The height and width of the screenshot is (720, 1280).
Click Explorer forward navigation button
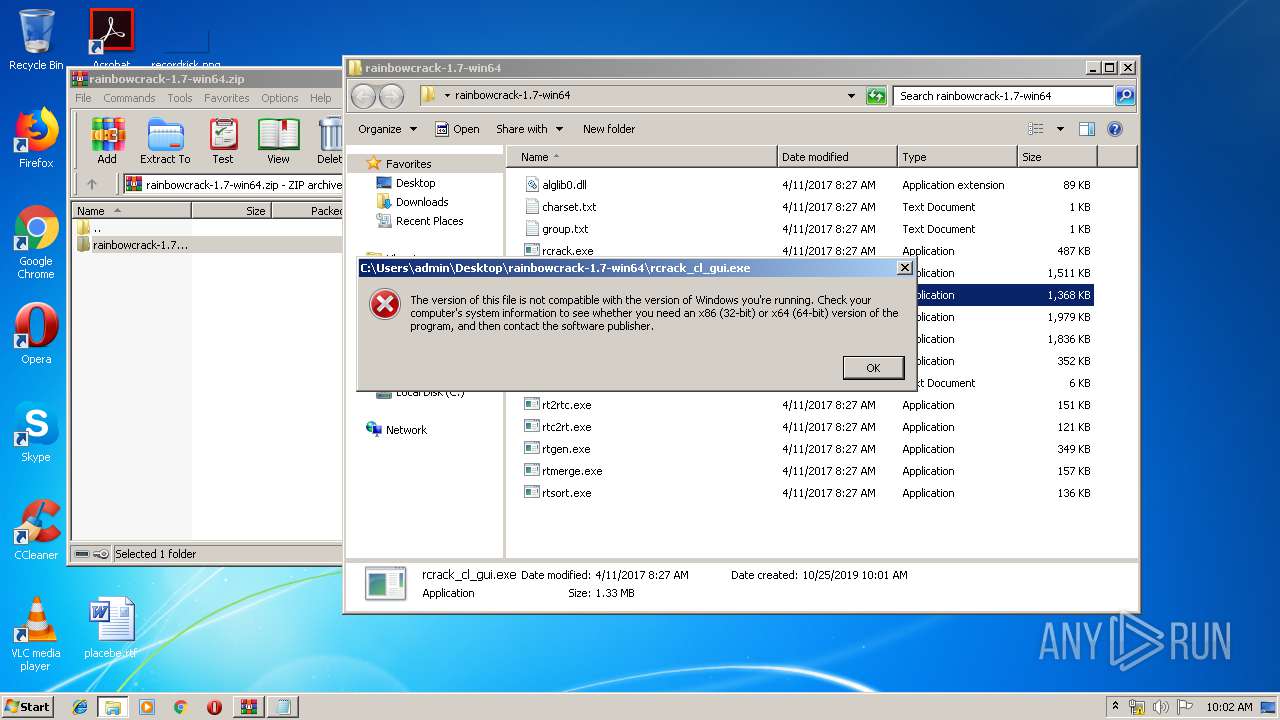(392, 96)
